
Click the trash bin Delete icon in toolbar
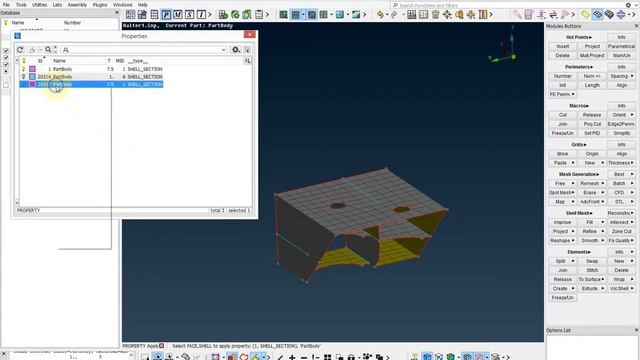pyautogui.click(x=436, y=15)
